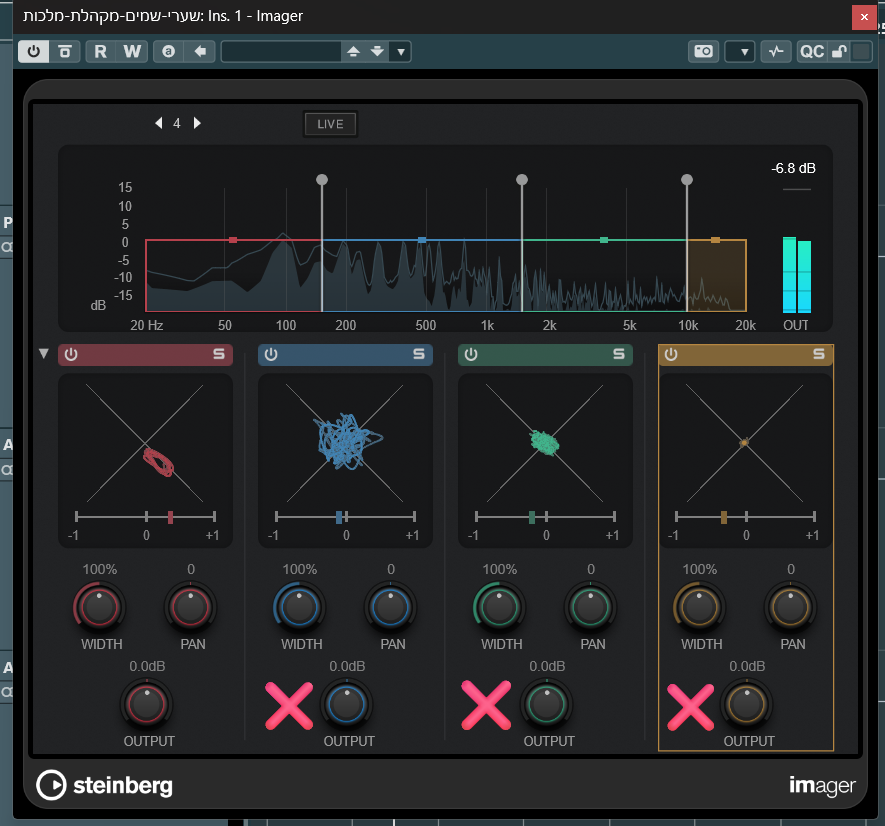Click the blue band level handle
The width and height of the screenshot is (885, 826).
tap(422, 240)
